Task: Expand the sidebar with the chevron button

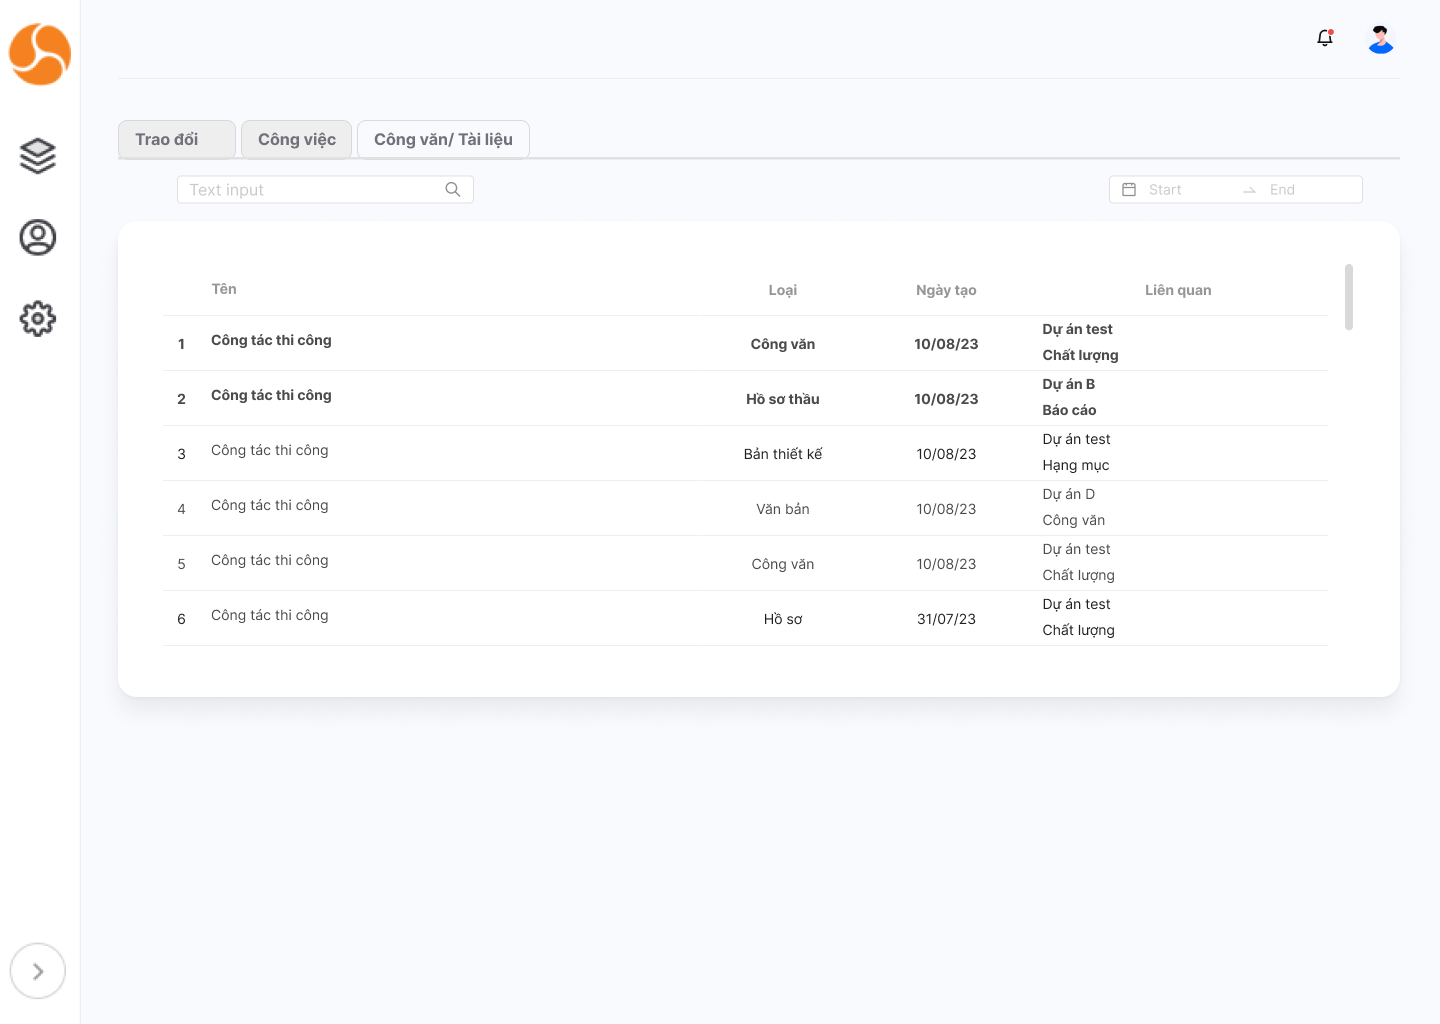Action: coord(38,971)
